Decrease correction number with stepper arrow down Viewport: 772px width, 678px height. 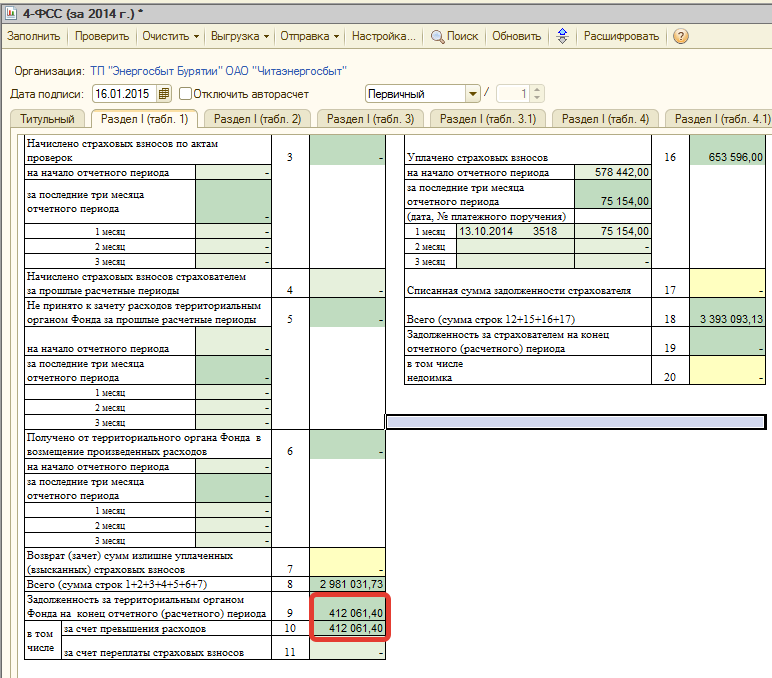pyautogui.click(x=537, y=97)
